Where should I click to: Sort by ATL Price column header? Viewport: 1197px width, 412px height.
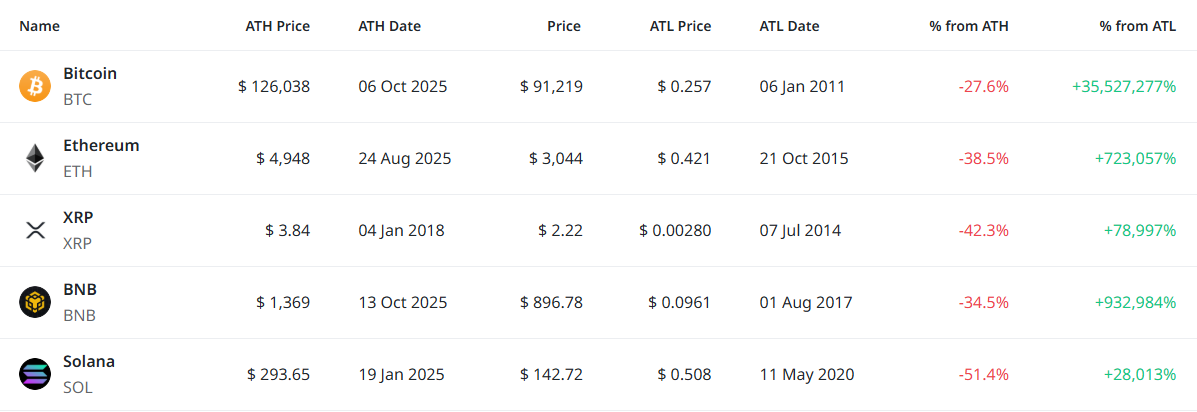coord(680,26)
